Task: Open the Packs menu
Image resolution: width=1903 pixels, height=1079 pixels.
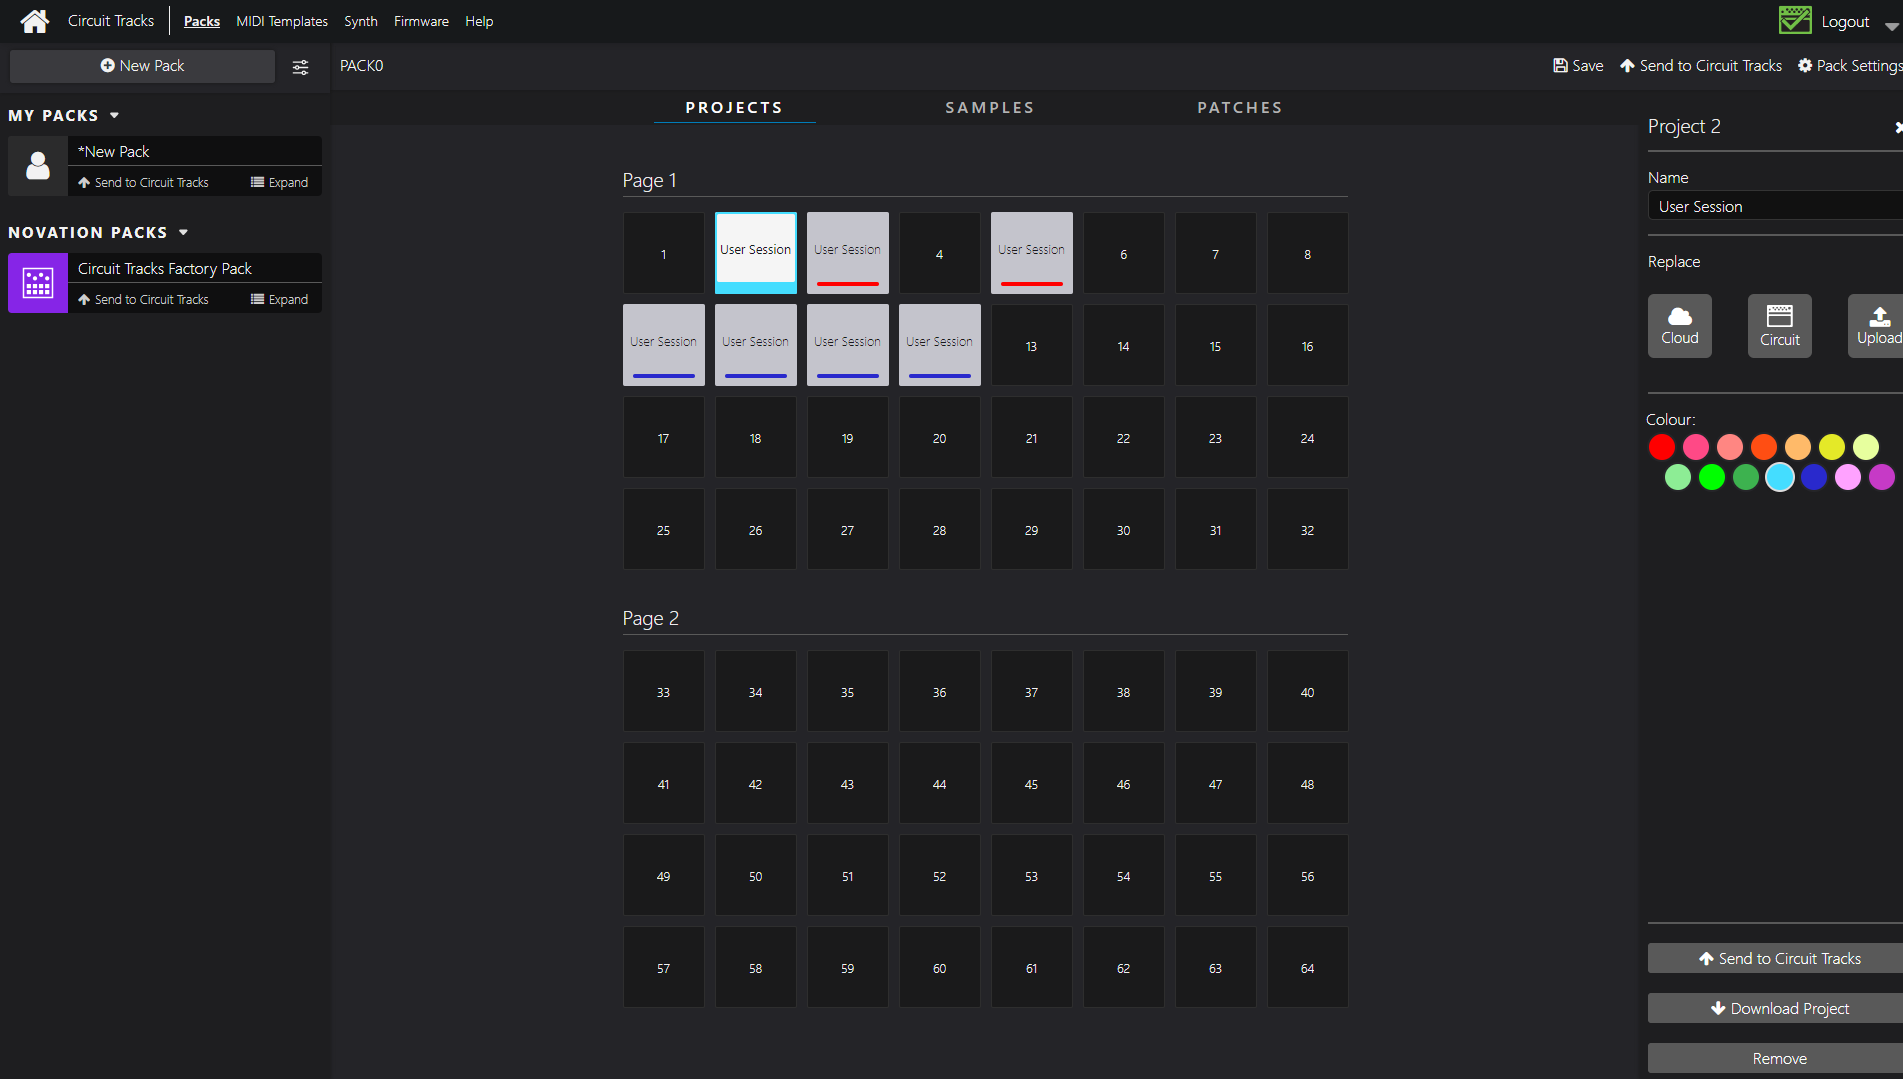Action: [202, 21]
